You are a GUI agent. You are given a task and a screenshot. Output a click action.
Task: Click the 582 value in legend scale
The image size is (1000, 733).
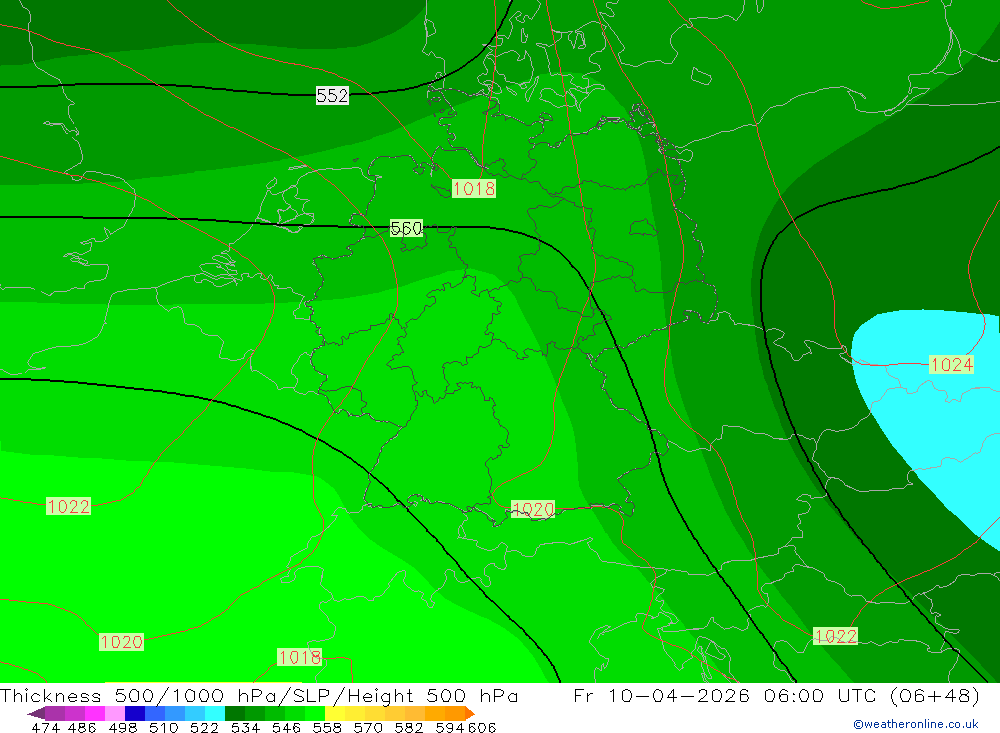[409, 727]
